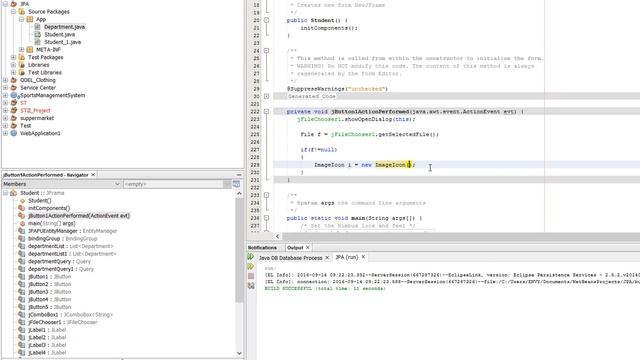Click the WebApplication1 globe icon

click(13, 133)
